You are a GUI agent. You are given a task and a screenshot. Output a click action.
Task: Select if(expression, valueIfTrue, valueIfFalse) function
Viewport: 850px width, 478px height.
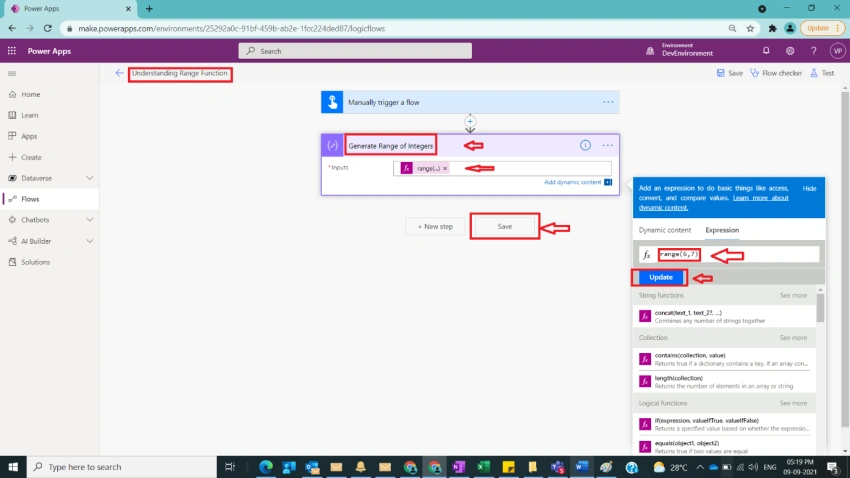tap(724, 424)
